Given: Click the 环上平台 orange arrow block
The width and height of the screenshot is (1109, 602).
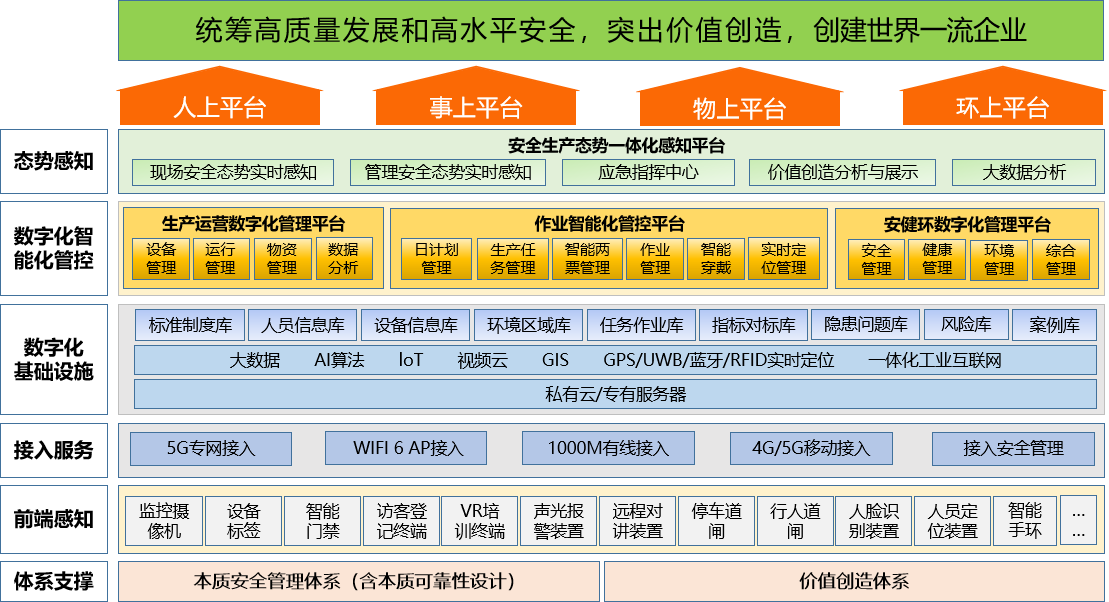Looking at the screenshot, I should 1002,105.
